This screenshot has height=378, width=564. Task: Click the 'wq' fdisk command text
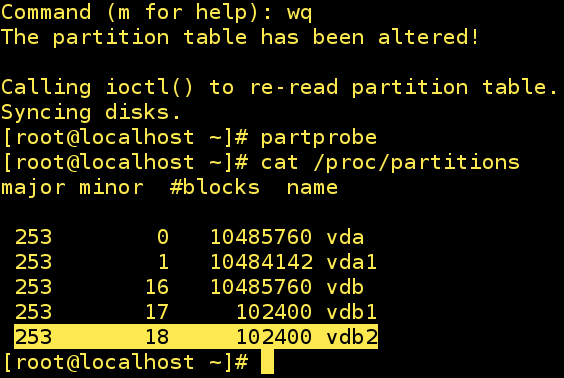tap(299, 13)
